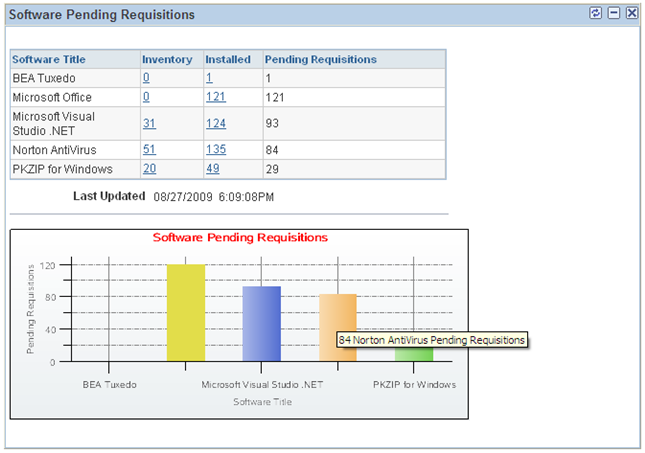The height and width of the screenshot is (453, 645).
Task: Click the yellow Microsoft Office chart bar
Action: click(186, 313)
